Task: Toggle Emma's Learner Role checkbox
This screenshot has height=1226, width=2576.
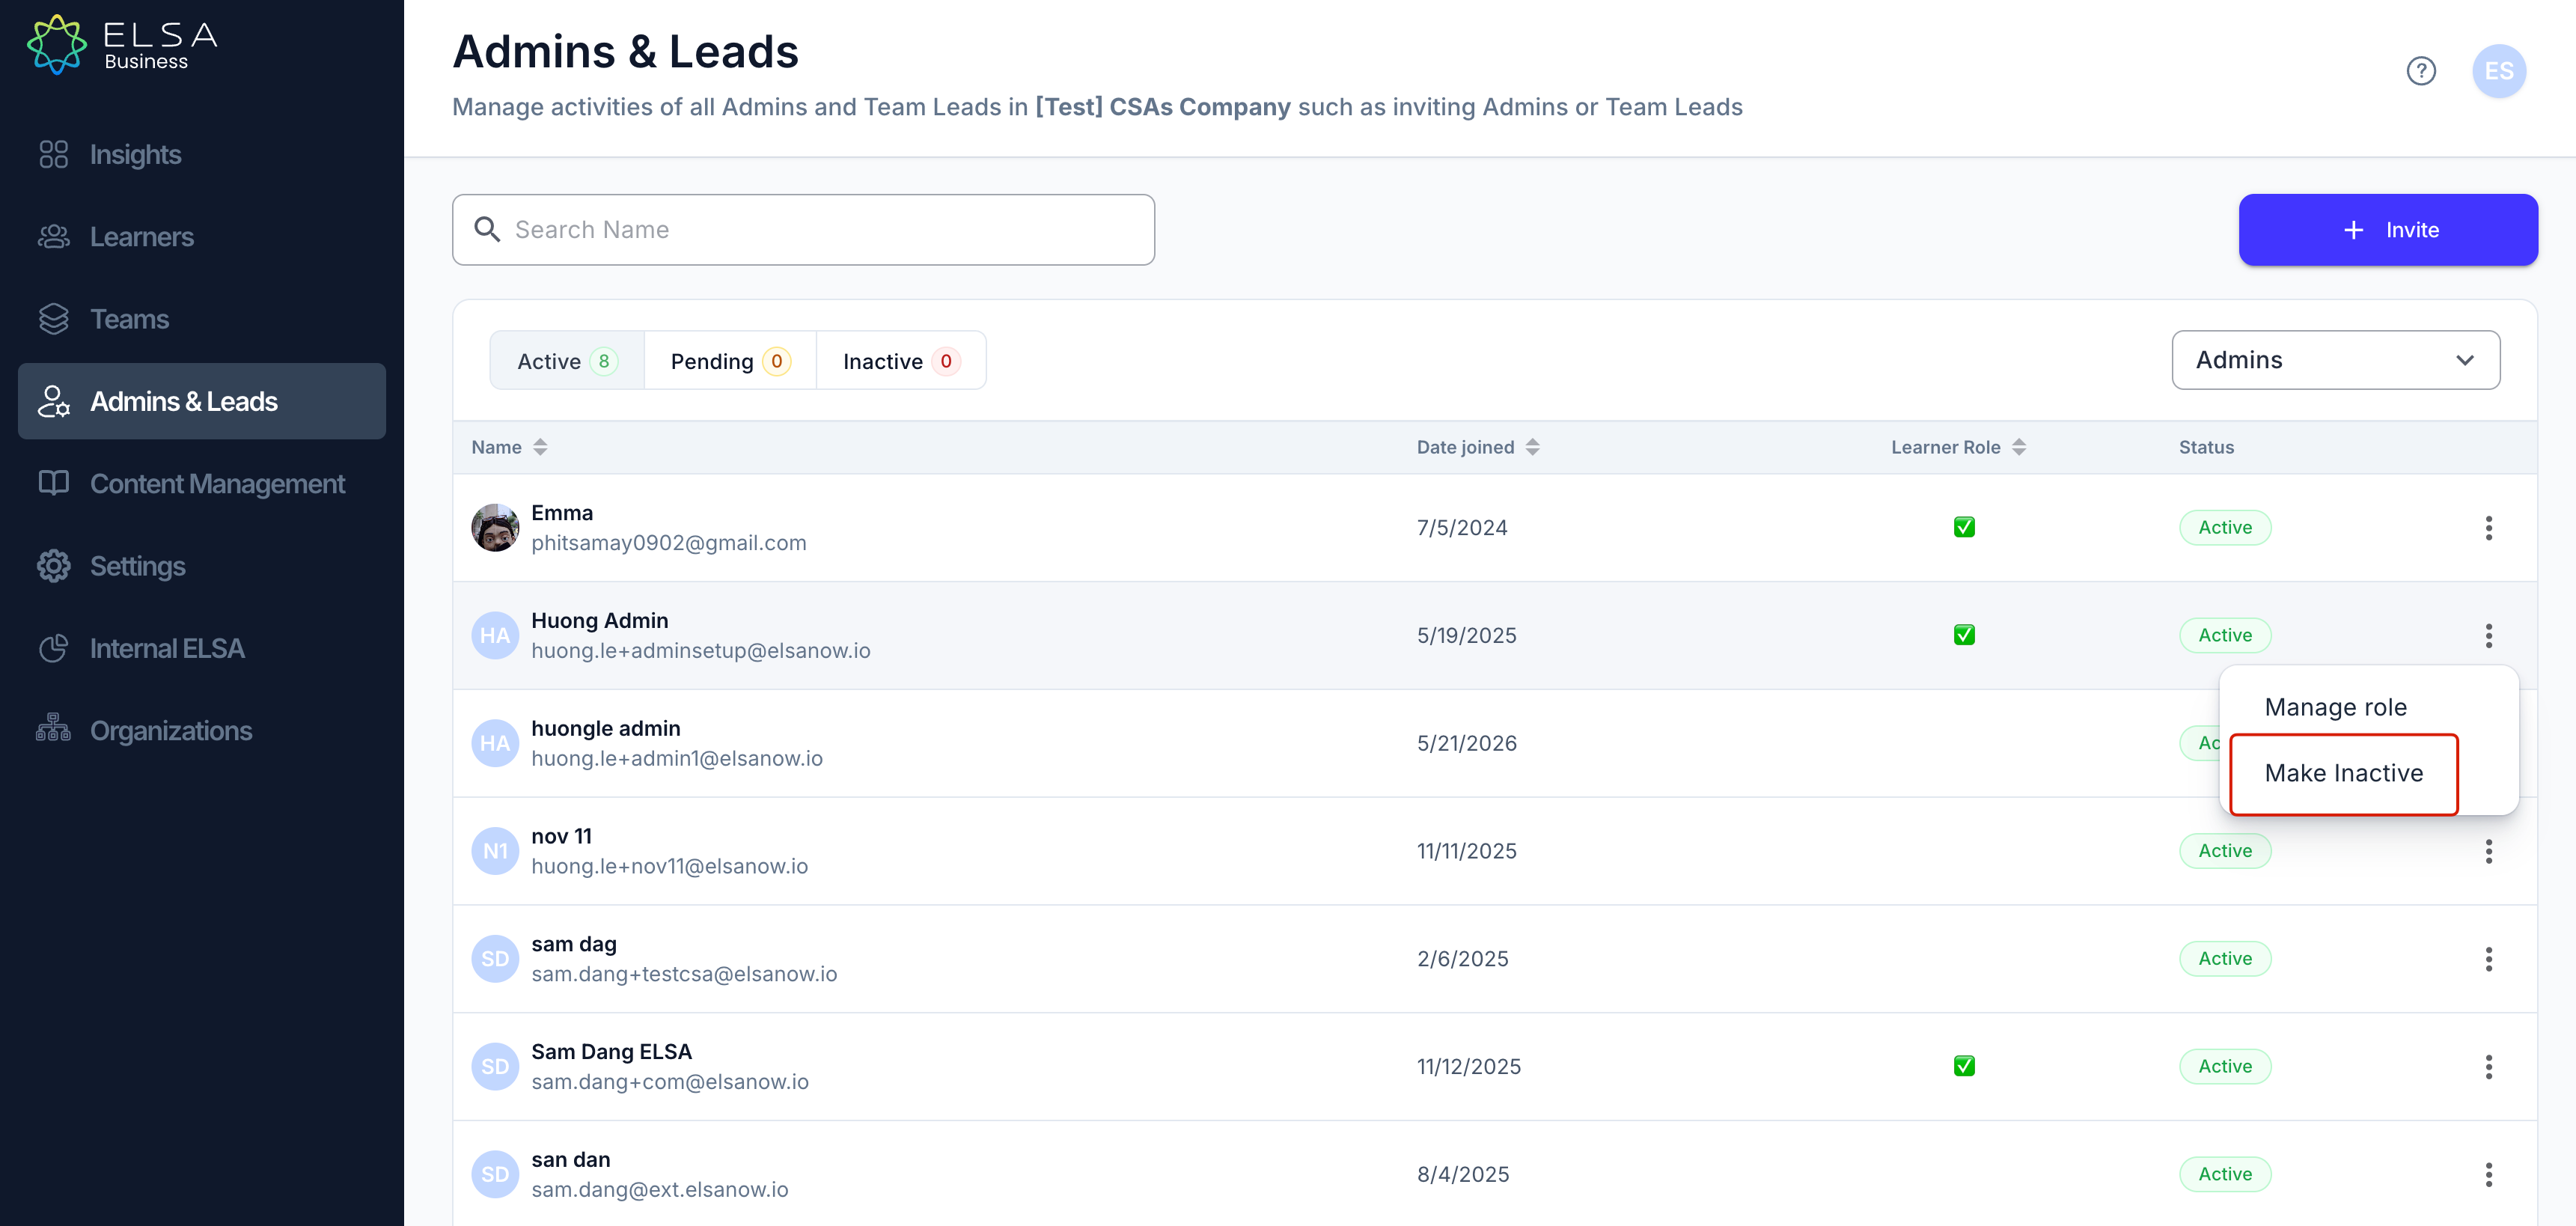Action: tap(1964, 527)
